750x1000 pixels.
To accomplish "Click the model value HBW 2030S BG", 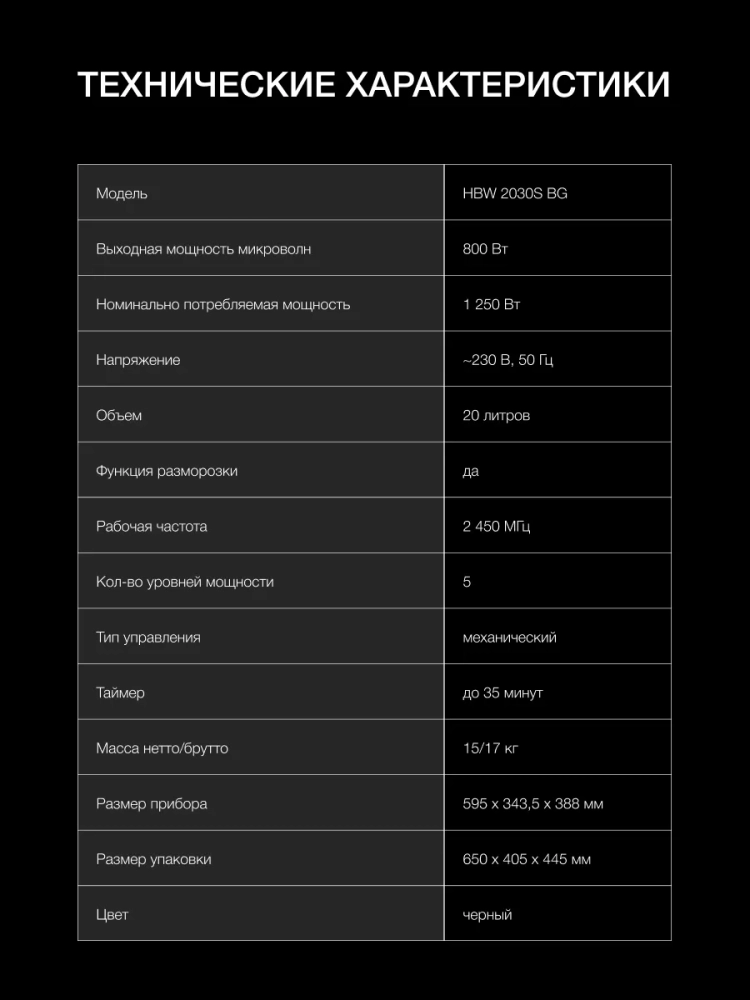I will [x=515, y=193].
